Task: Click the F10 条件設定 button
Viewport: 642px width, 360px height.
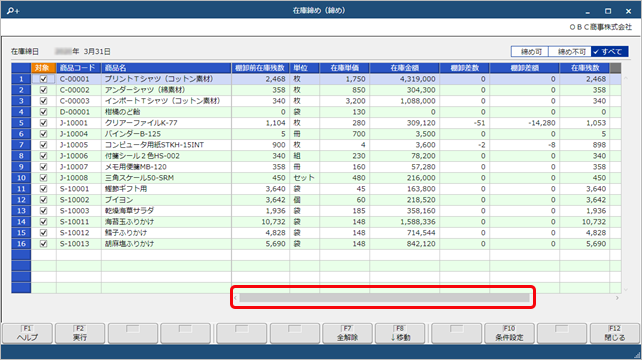Action: 509,333
